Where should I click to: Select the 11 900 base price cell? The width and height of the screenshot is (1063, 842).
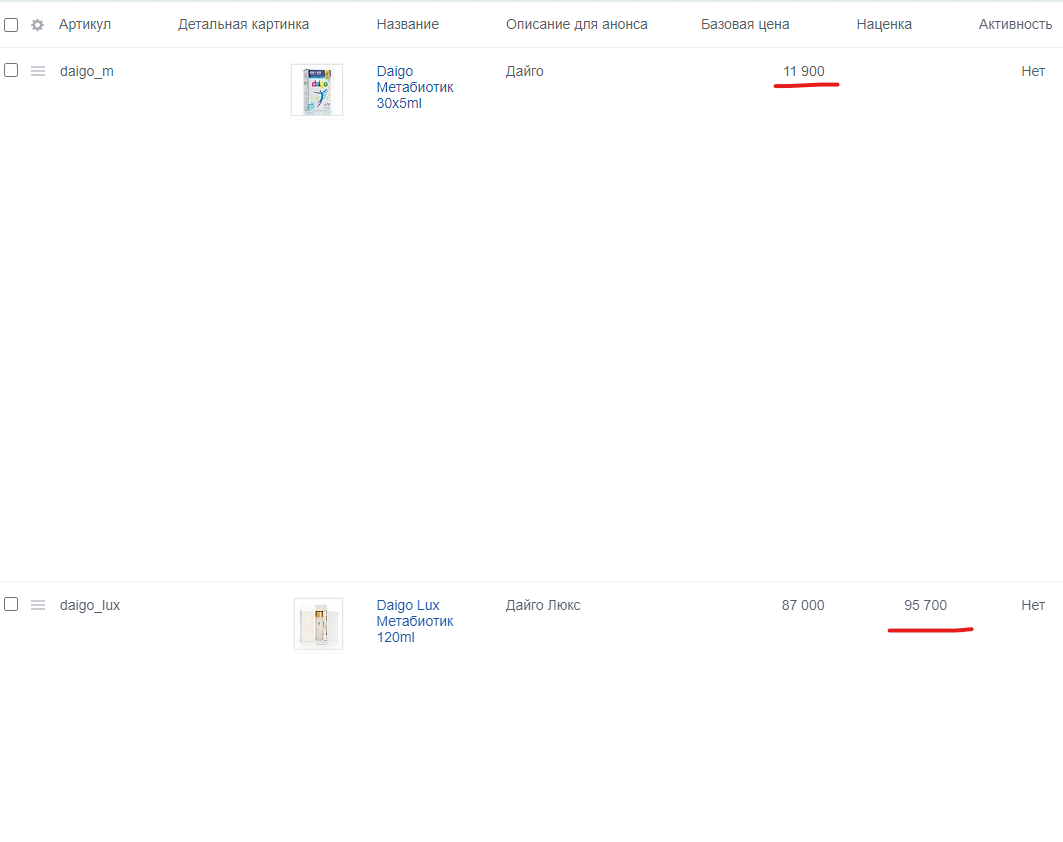(x=803, y=71)
